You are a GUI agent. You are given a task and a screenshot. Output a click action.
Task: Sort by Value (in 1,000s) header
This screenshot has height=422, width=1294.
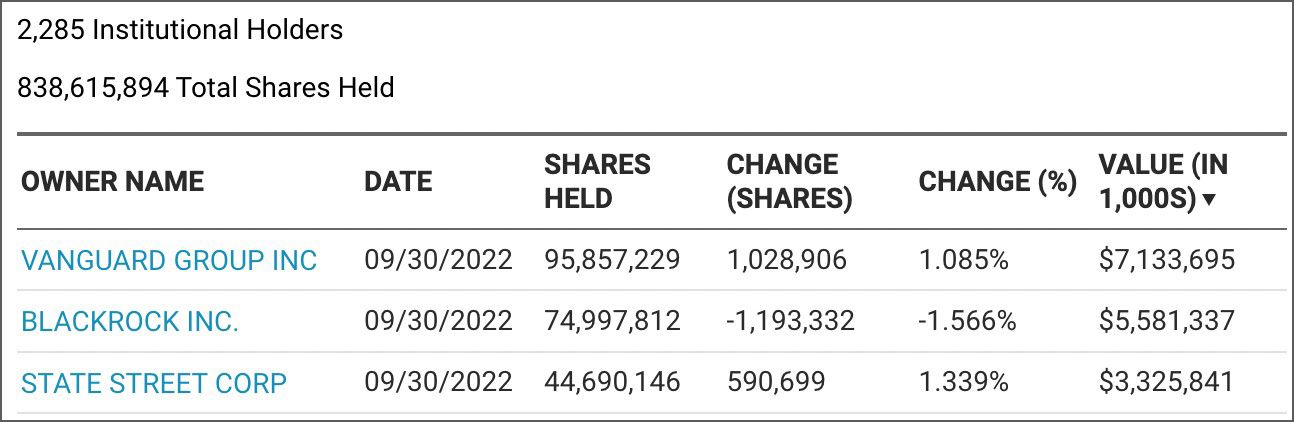[x=1162, y=181]
